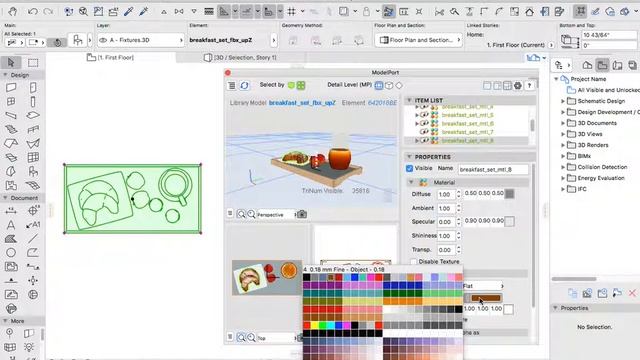
Task: Open the Home story First Floor arrow
Action: [x=551, y=45]
